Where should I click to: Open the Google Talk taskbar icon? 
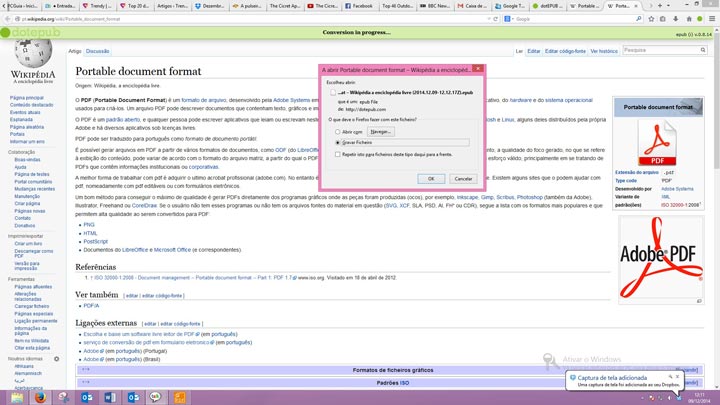coord(156,397)
